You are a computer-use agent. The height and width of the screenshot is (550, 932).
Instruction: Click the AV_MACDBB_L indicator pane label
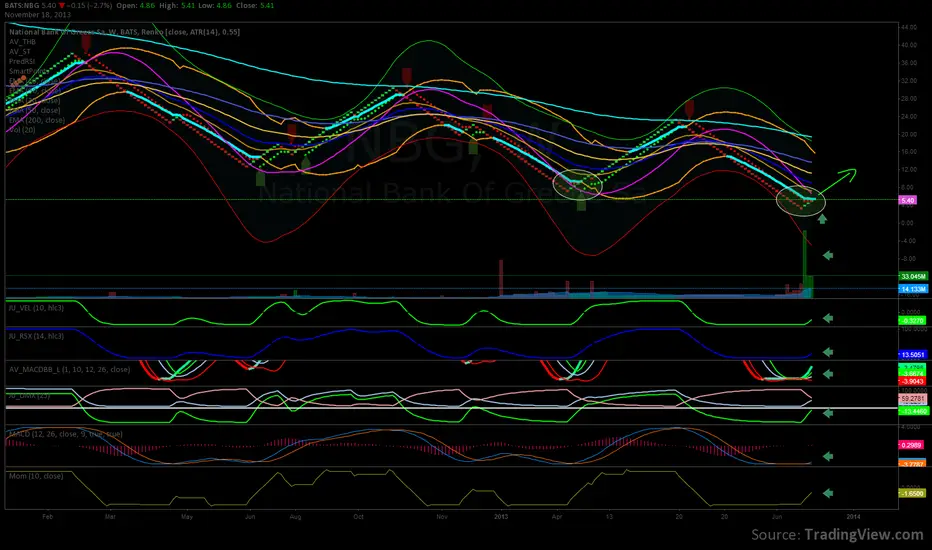[x=70, y=370]
